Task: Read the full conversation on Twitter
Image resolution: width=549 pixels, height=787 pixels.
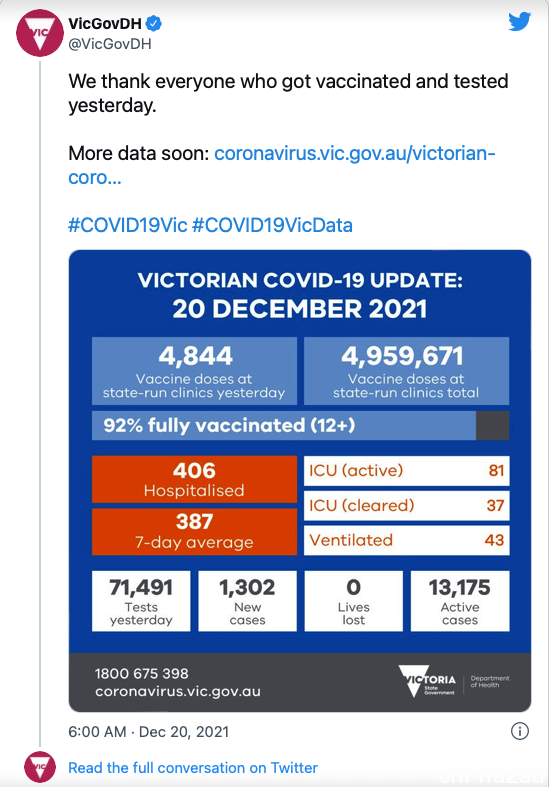Action: point(193,767)
